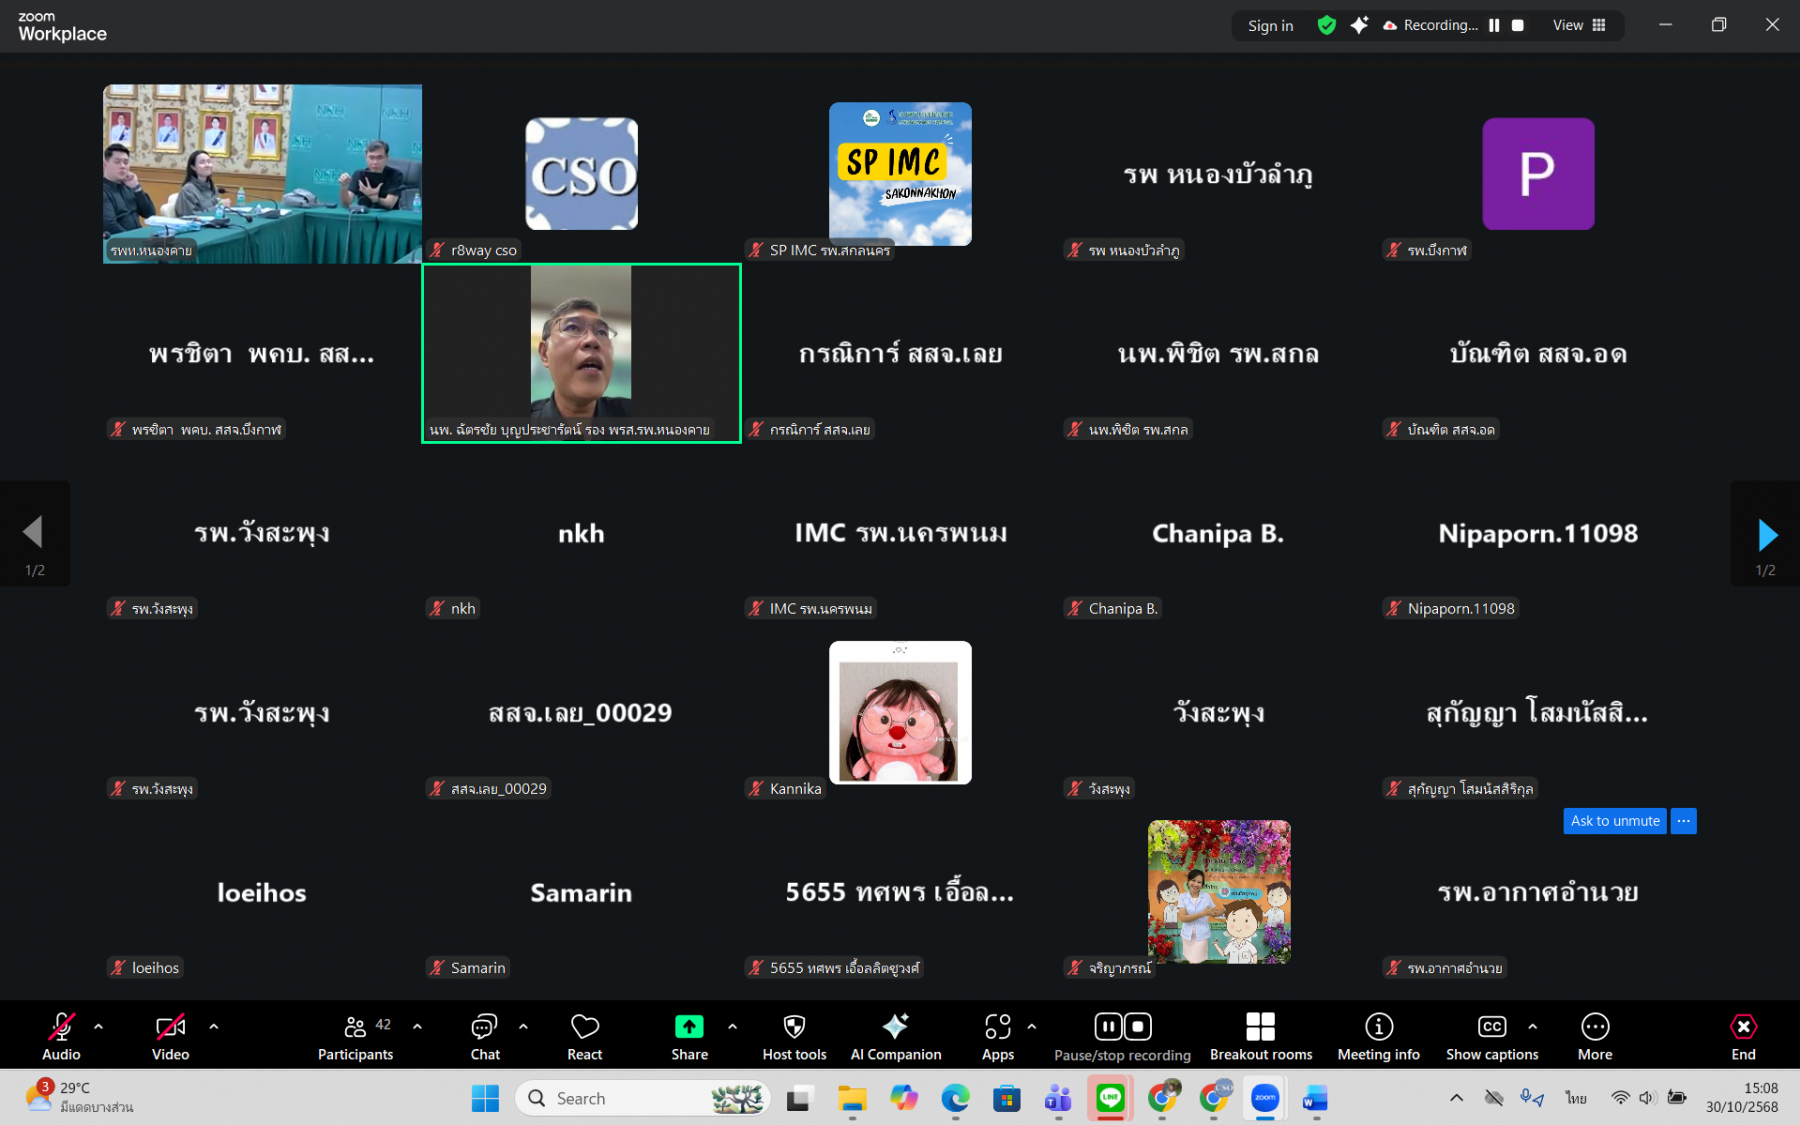
Task: Click the Windows Start button
Action: [x=485, y=1098]
